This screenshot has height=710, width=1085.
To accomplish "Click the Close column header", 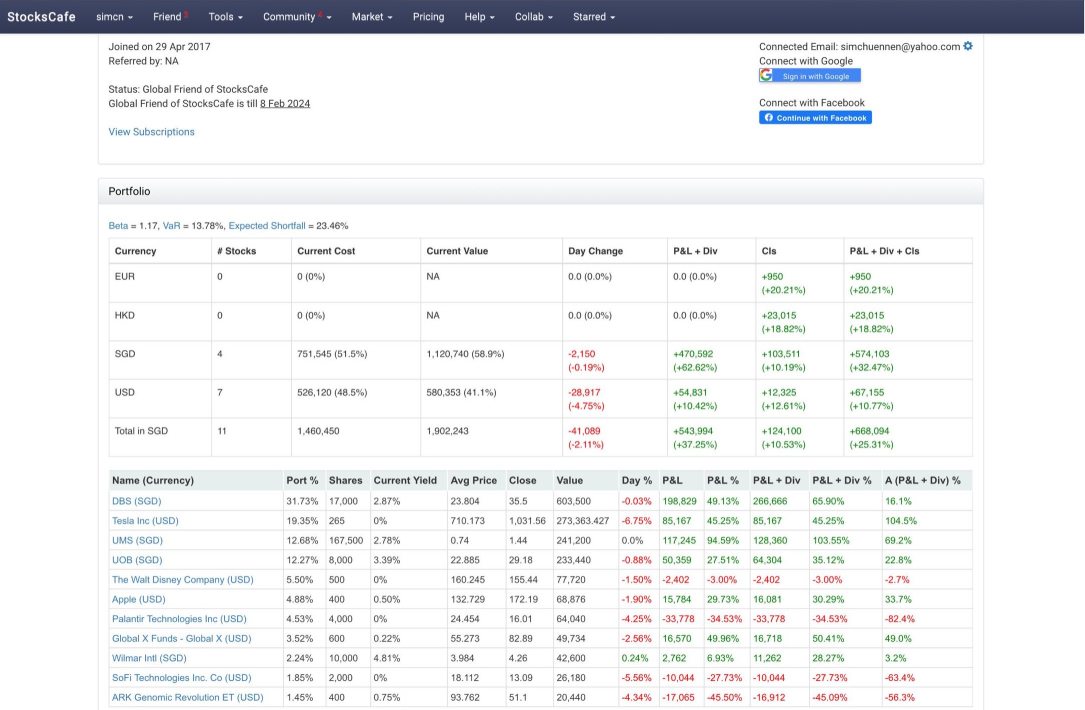I will pos(522,480).
